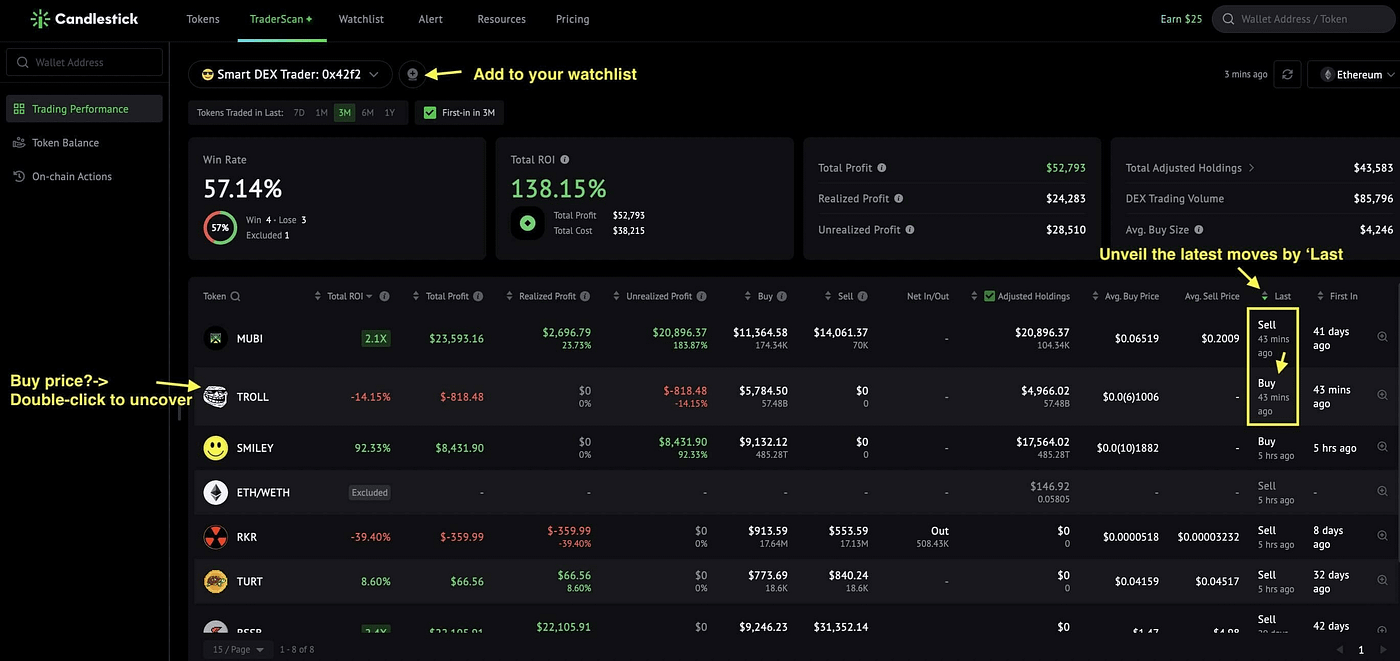The width and height of the screenshot is (1400, 661).
Task: Open the Smart DEX Trader dropdown
Action: coord(290,74)
